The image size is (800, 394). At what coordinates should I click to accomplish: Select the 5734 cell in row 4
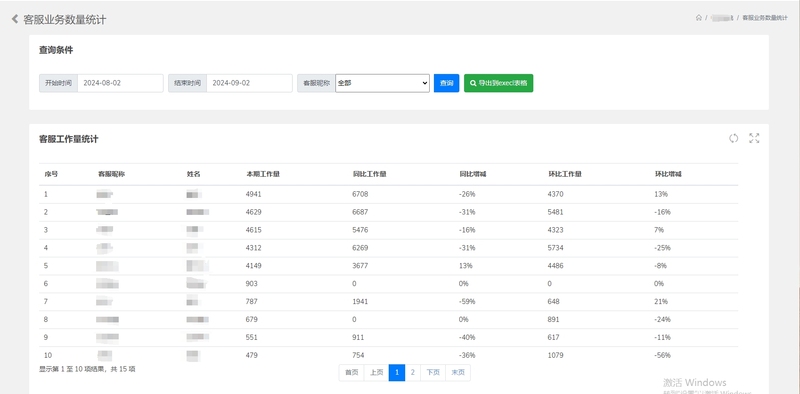coord(556,248)
